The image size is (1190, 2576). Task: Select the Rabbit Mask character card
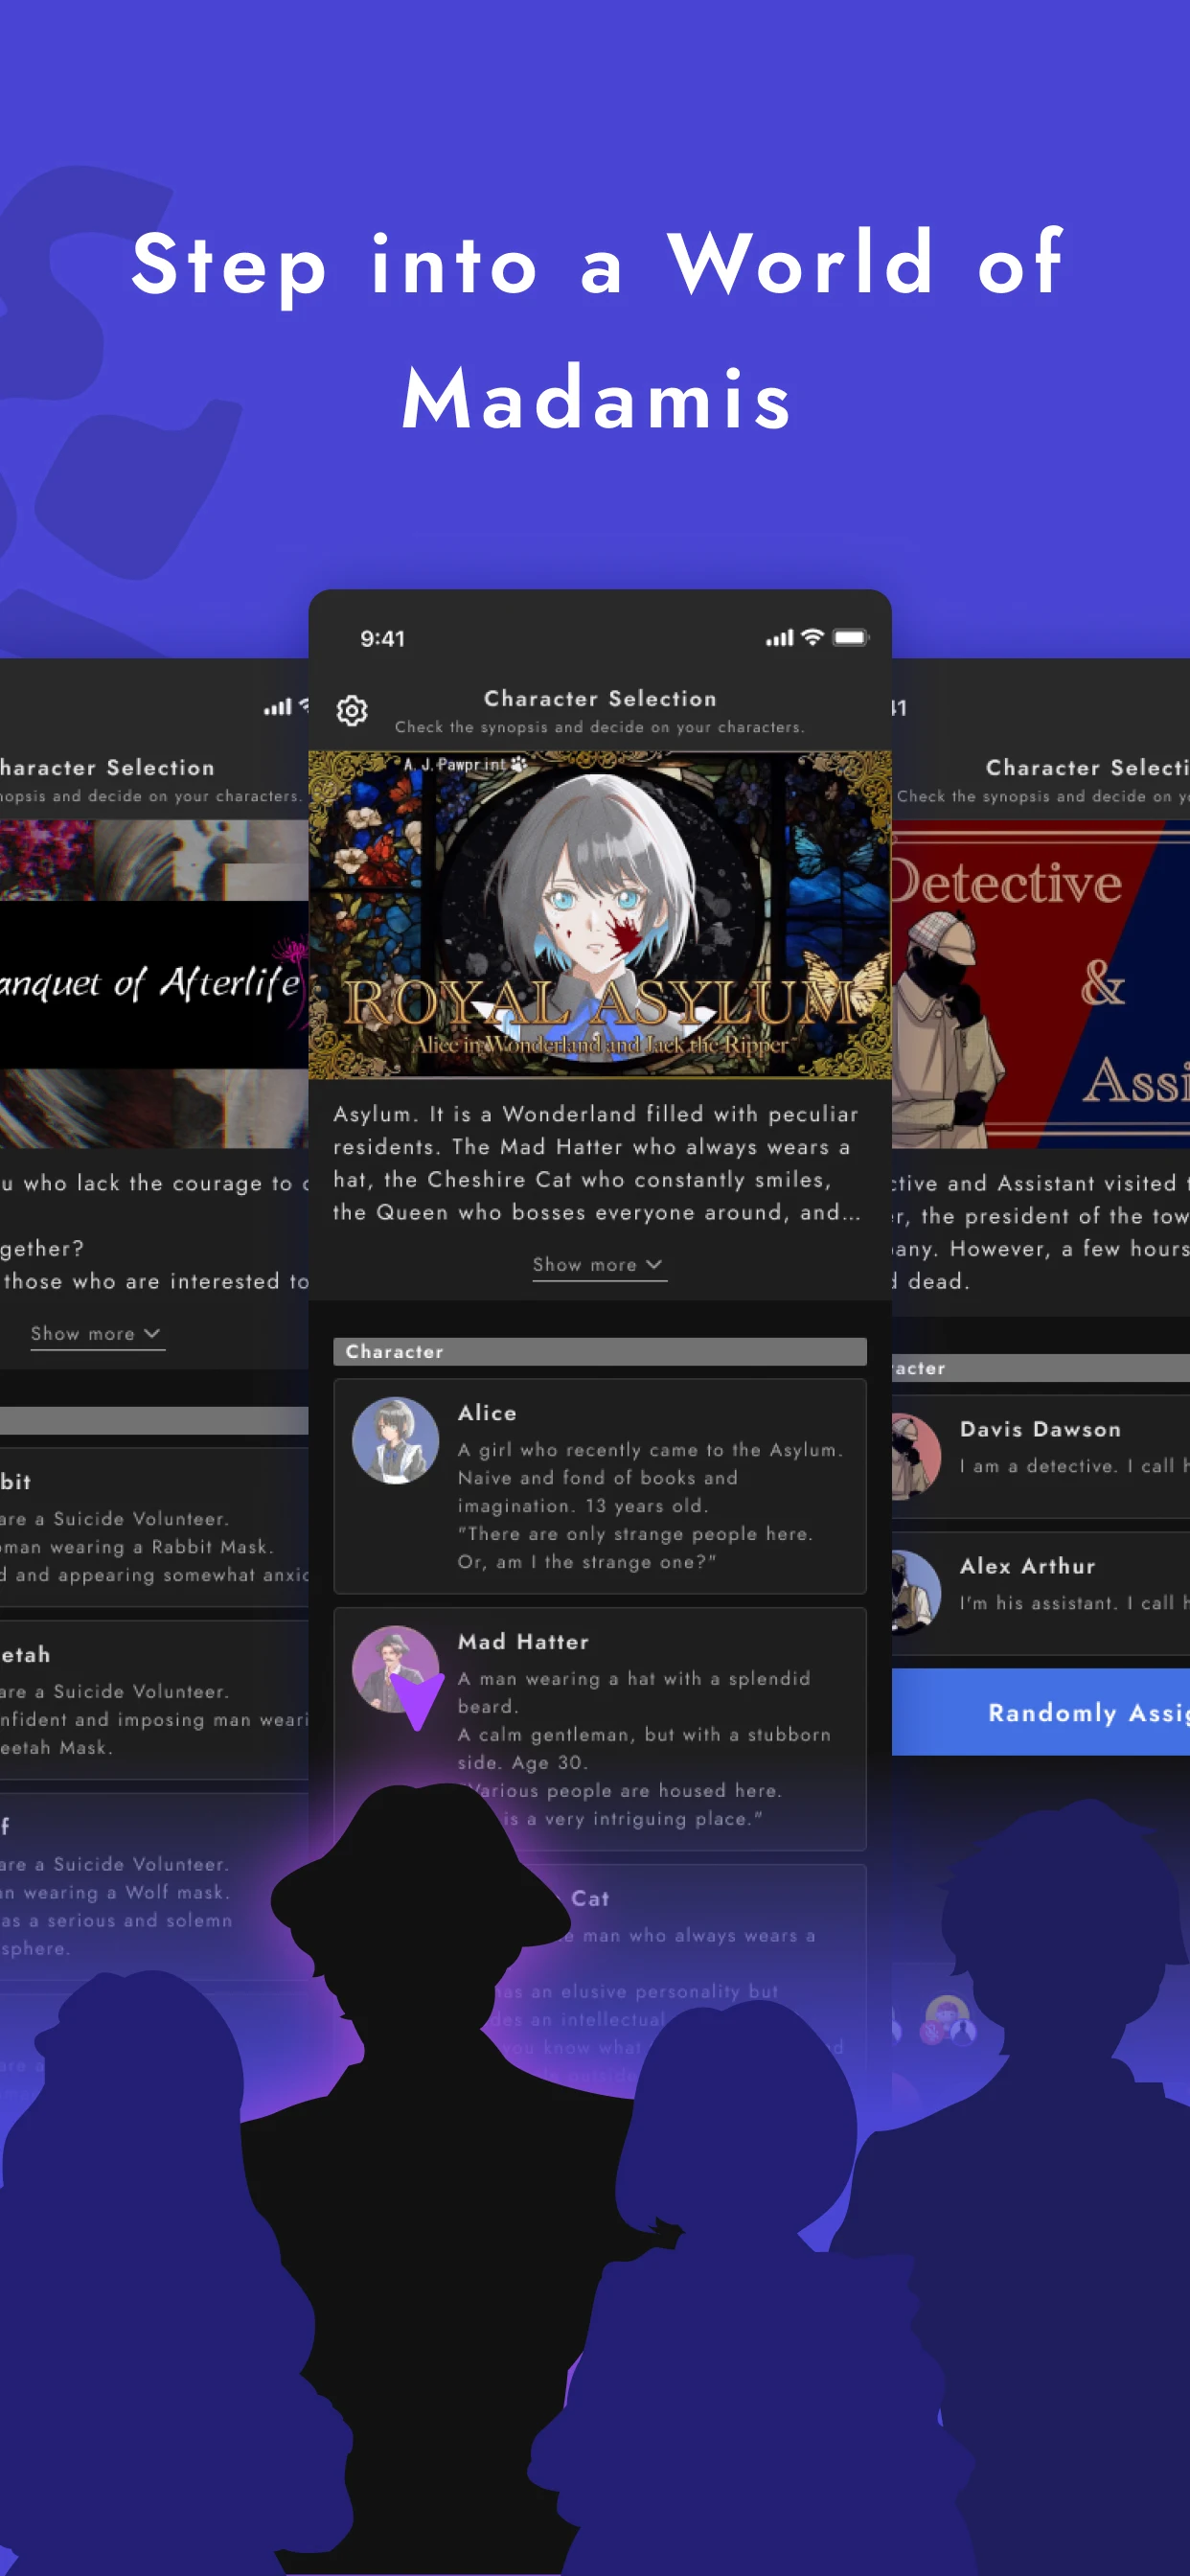154,1527
